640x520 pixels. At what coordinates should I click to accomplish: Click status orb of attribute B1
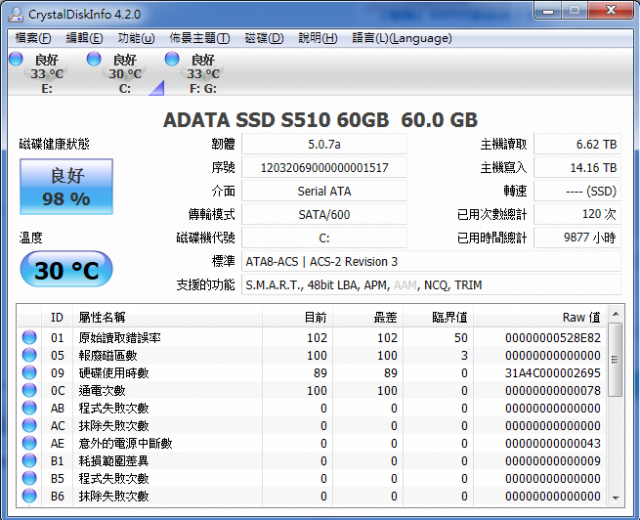pyautogui.click(x=29, y=460)
